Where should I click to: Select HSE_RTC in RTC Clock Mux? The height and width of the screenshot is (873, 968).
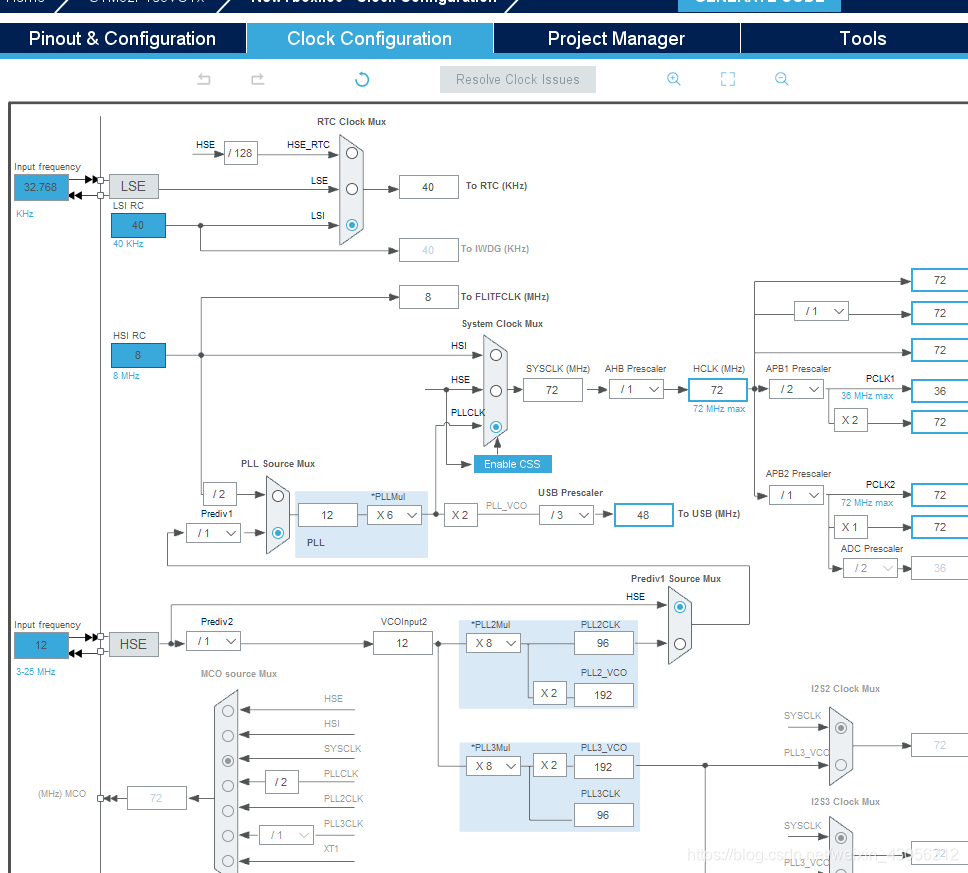(x=352, y=153)
